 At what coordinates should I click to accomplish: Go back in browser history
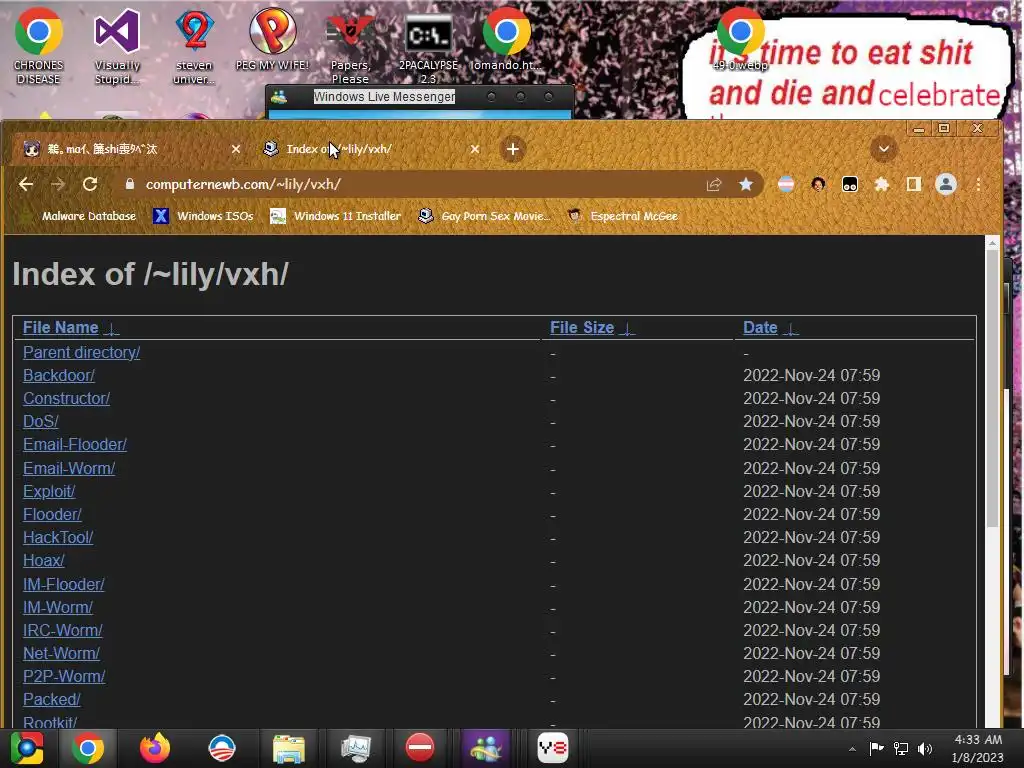pyautogui.click(x=25, y=185)
